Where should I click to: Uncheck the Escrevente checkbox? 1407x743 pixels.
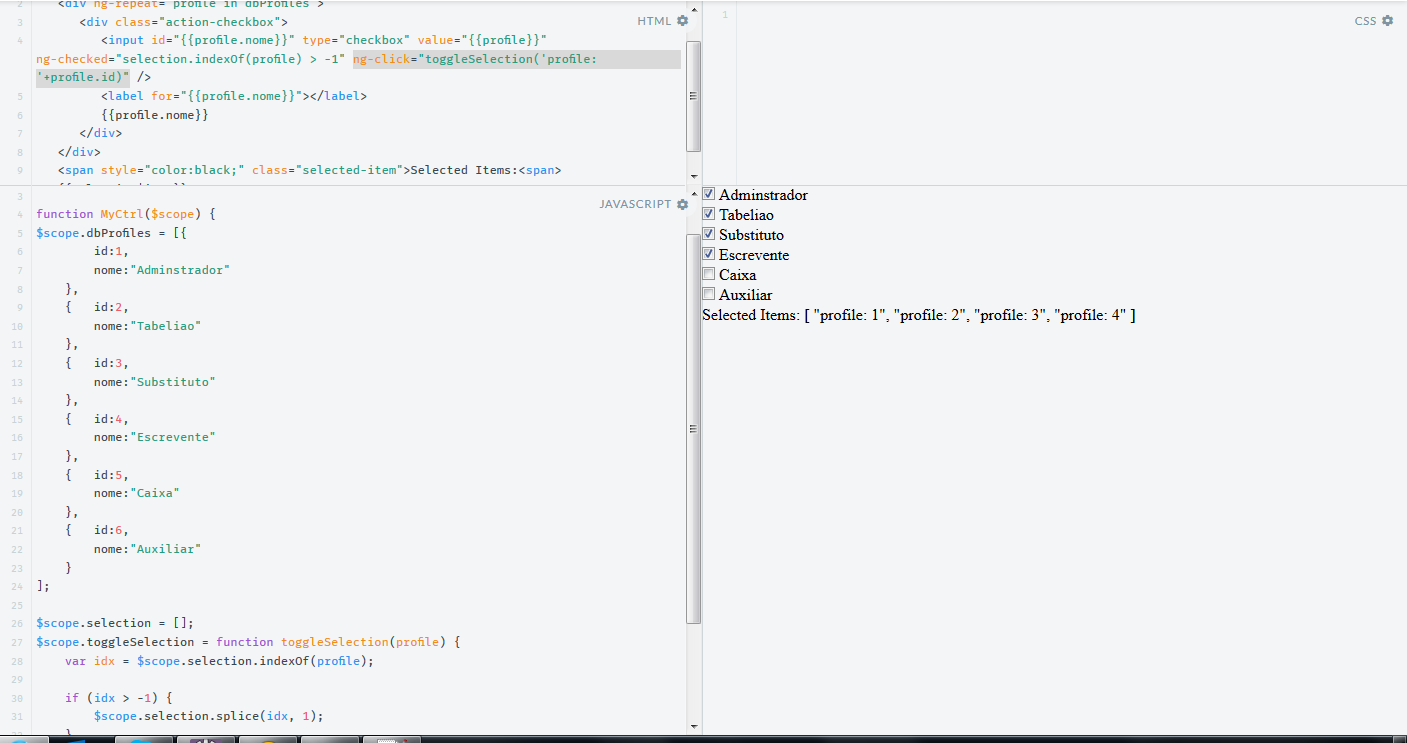pos(709,254)
